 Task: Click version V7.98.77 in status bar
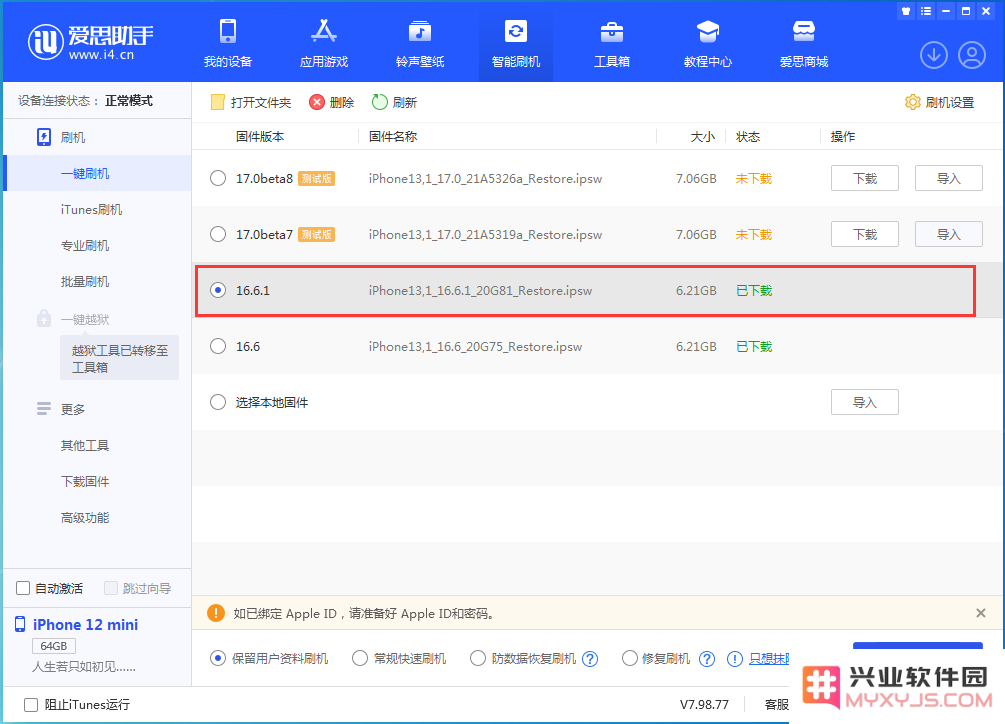704,705
